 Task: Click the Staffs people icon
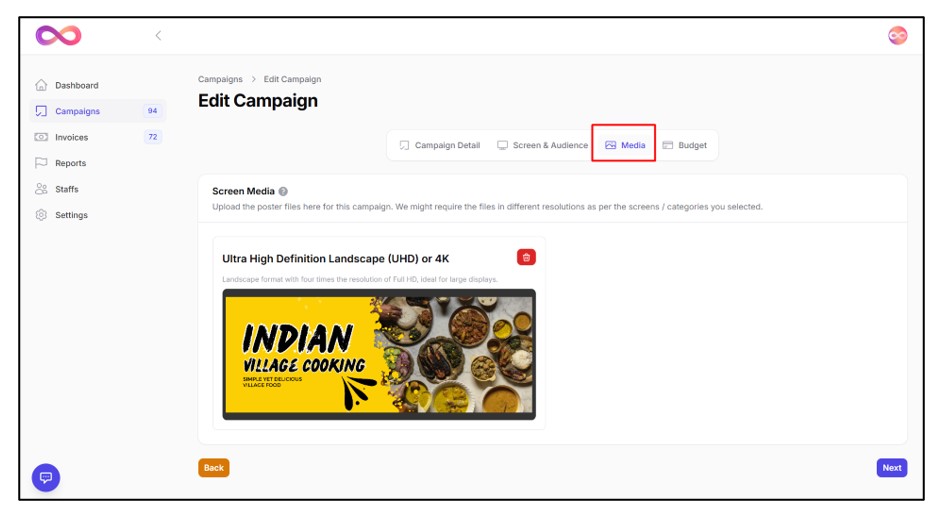(x=41, y=189)
